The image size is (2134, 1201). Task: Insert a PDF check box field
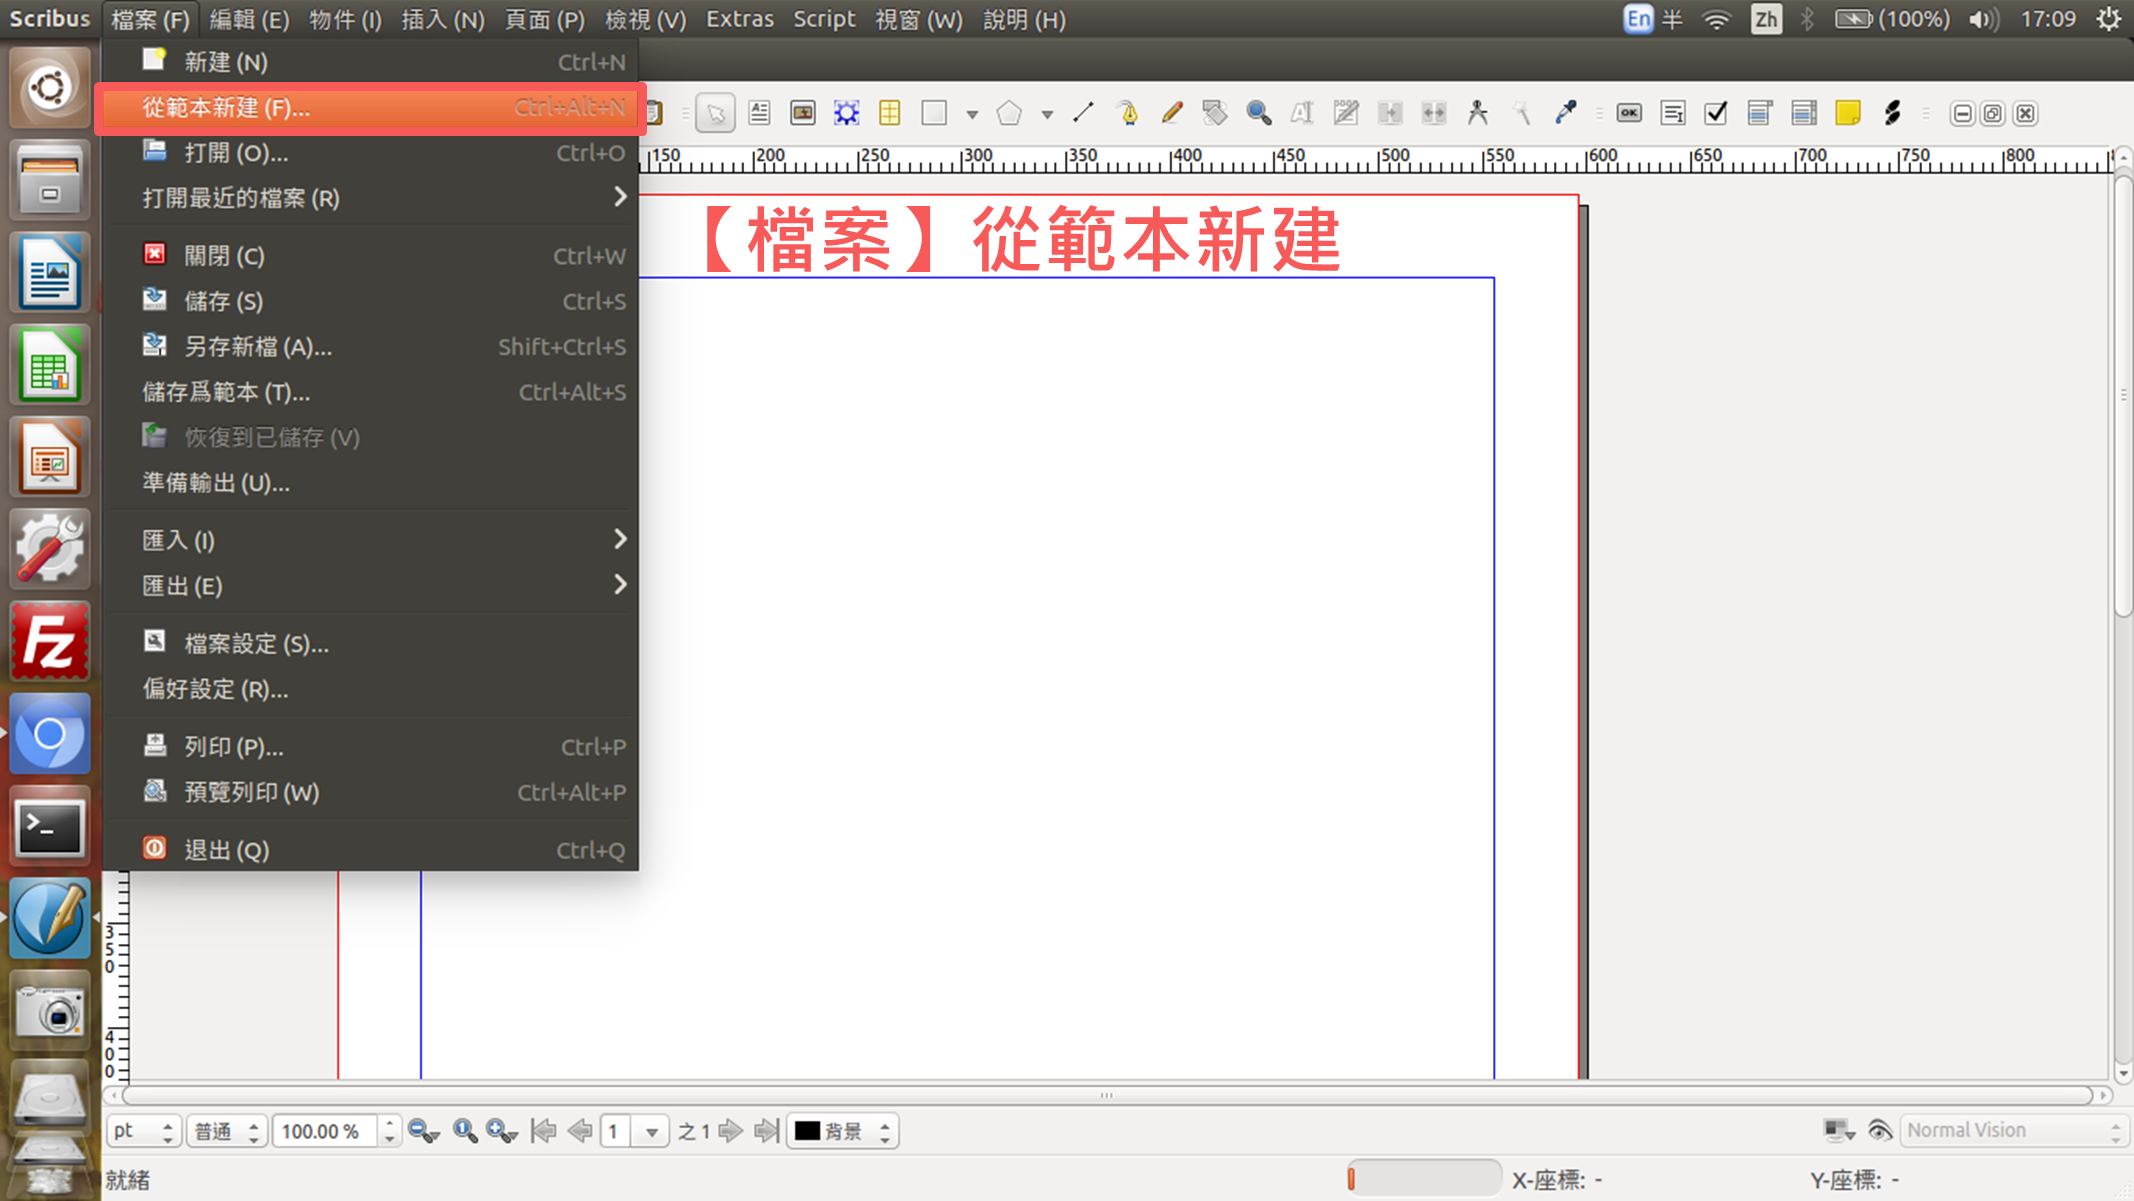1716,113
